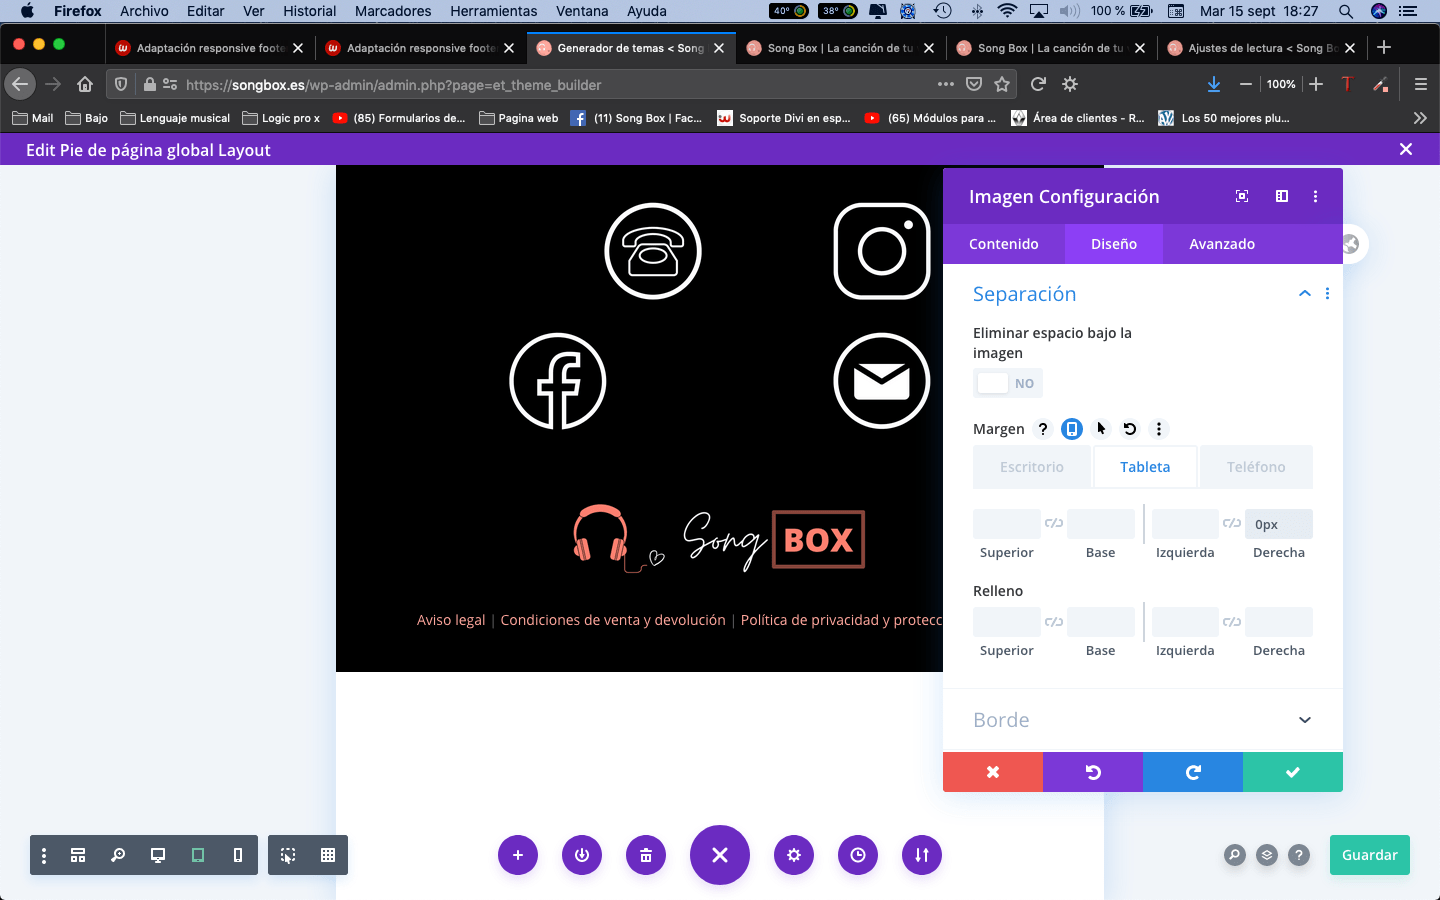Switch to Avanzado tab
The width and height of the screenshot is (1440, 900).
point(1222,244)
